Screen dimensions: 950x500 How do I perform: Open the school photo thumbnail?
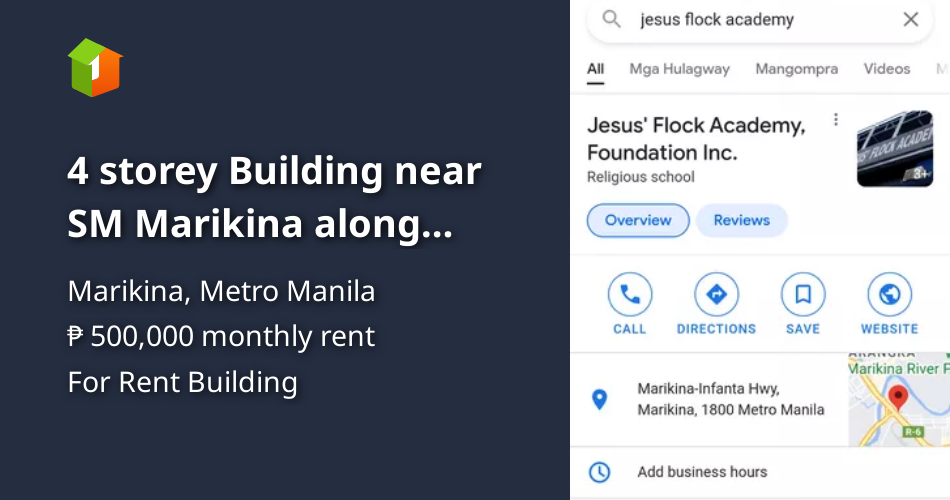coord(894,149)
